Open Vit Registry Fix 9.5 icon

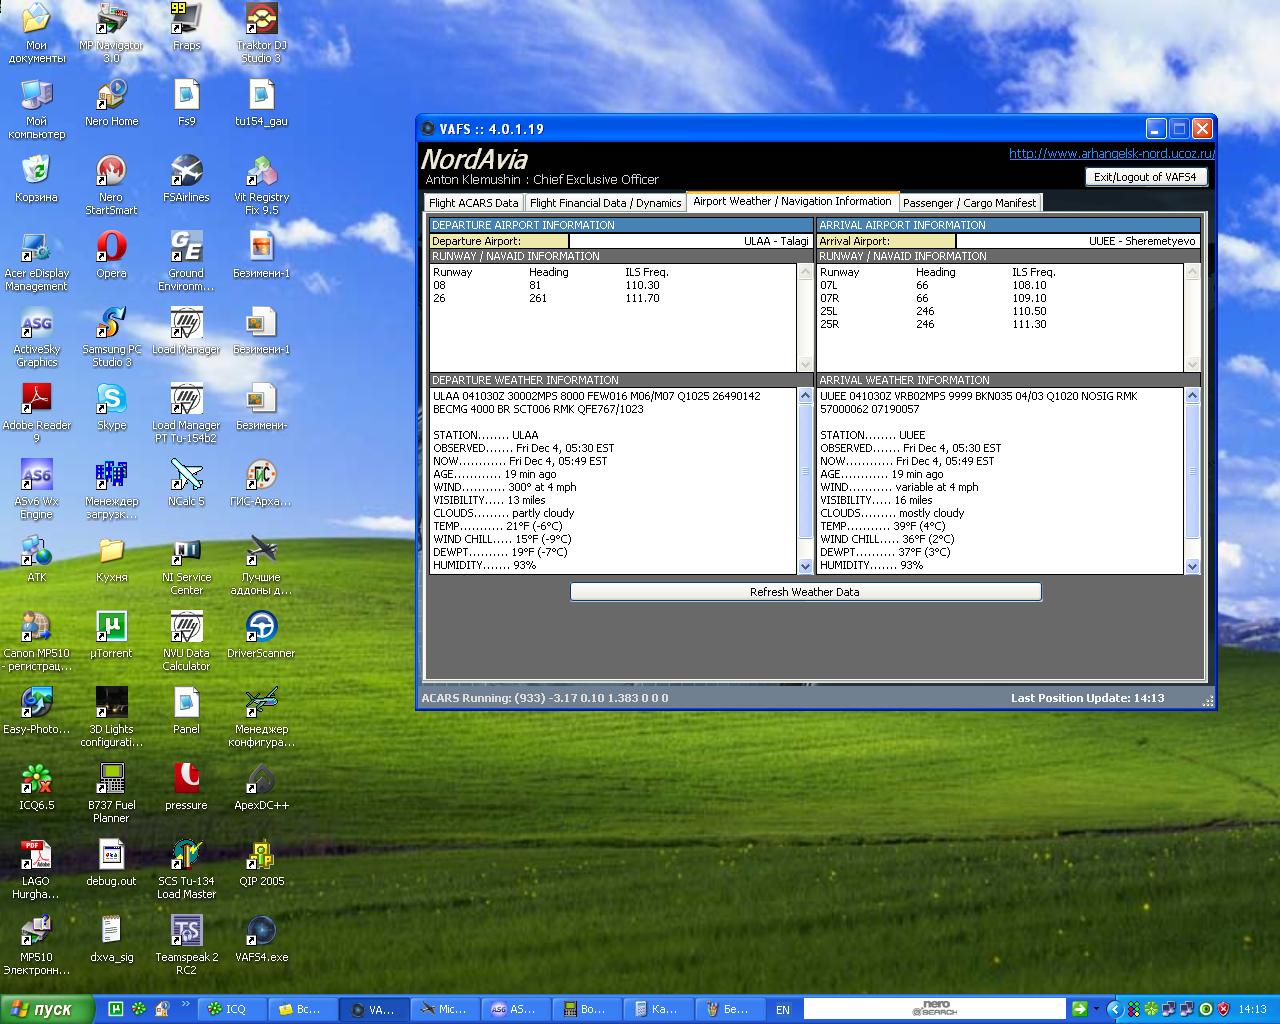click(x=261, y=185)
